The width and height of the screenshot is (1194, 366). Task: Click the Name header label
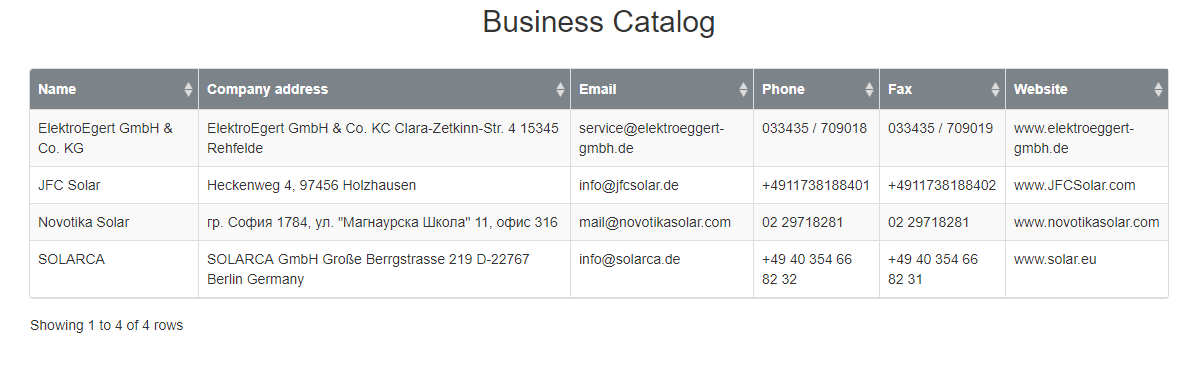57,89
